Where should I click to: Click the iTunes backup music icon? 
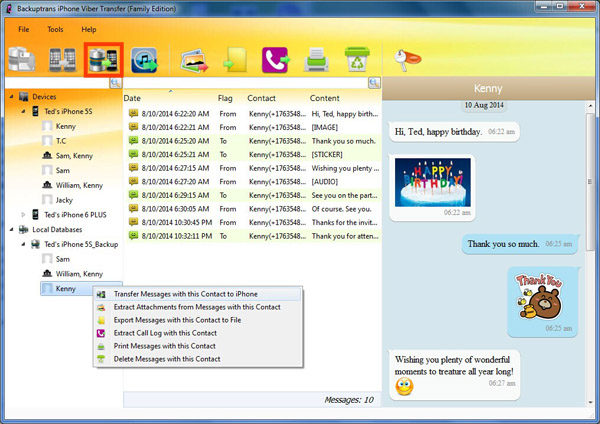[x=146, y=61]
